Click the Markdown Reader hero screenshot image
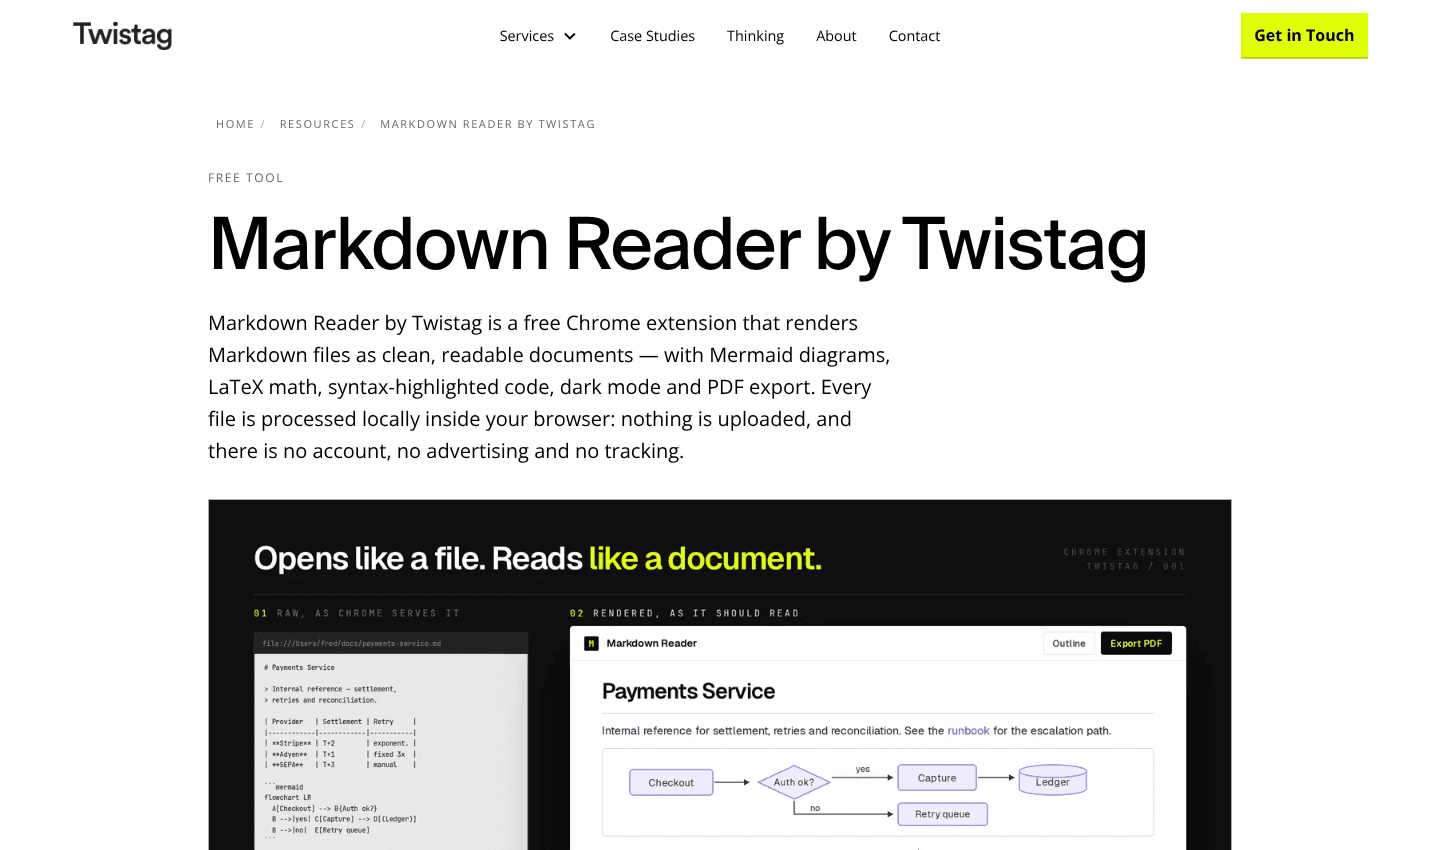The width and height of the screenshot is (1440, 850). (720, 675)
